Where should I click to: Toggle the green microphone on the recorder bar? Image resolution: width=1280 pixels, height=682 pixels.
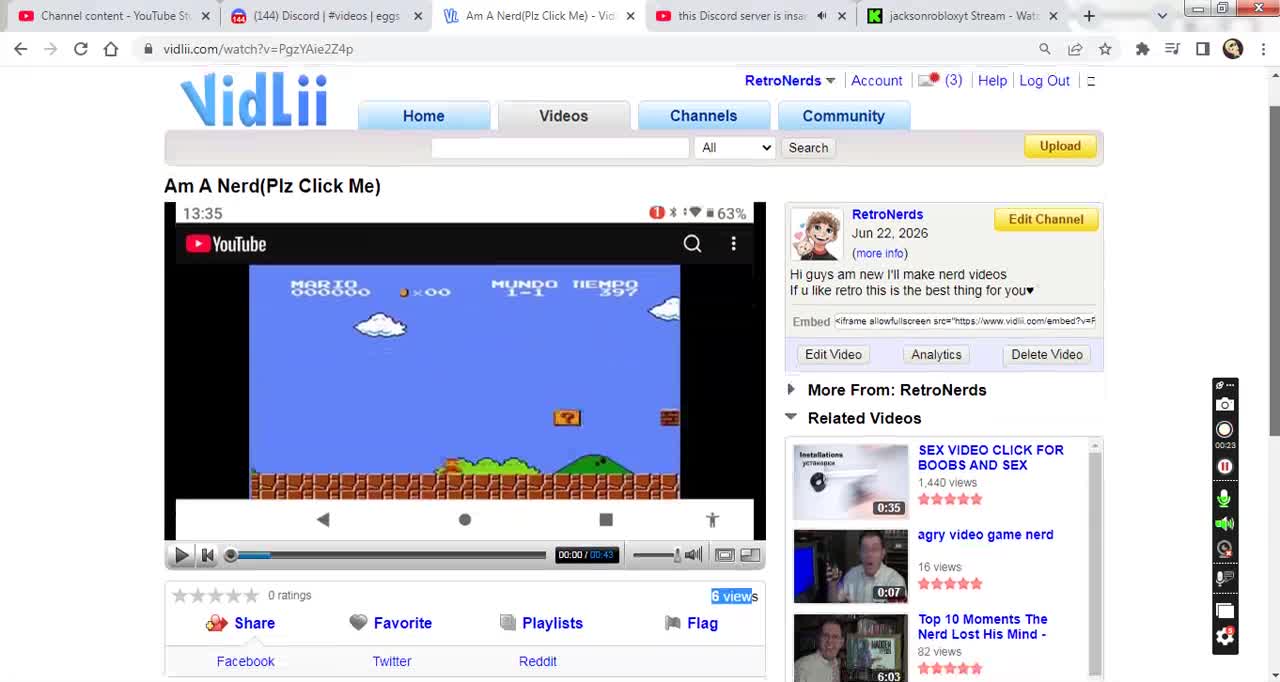coord(1225,499)
